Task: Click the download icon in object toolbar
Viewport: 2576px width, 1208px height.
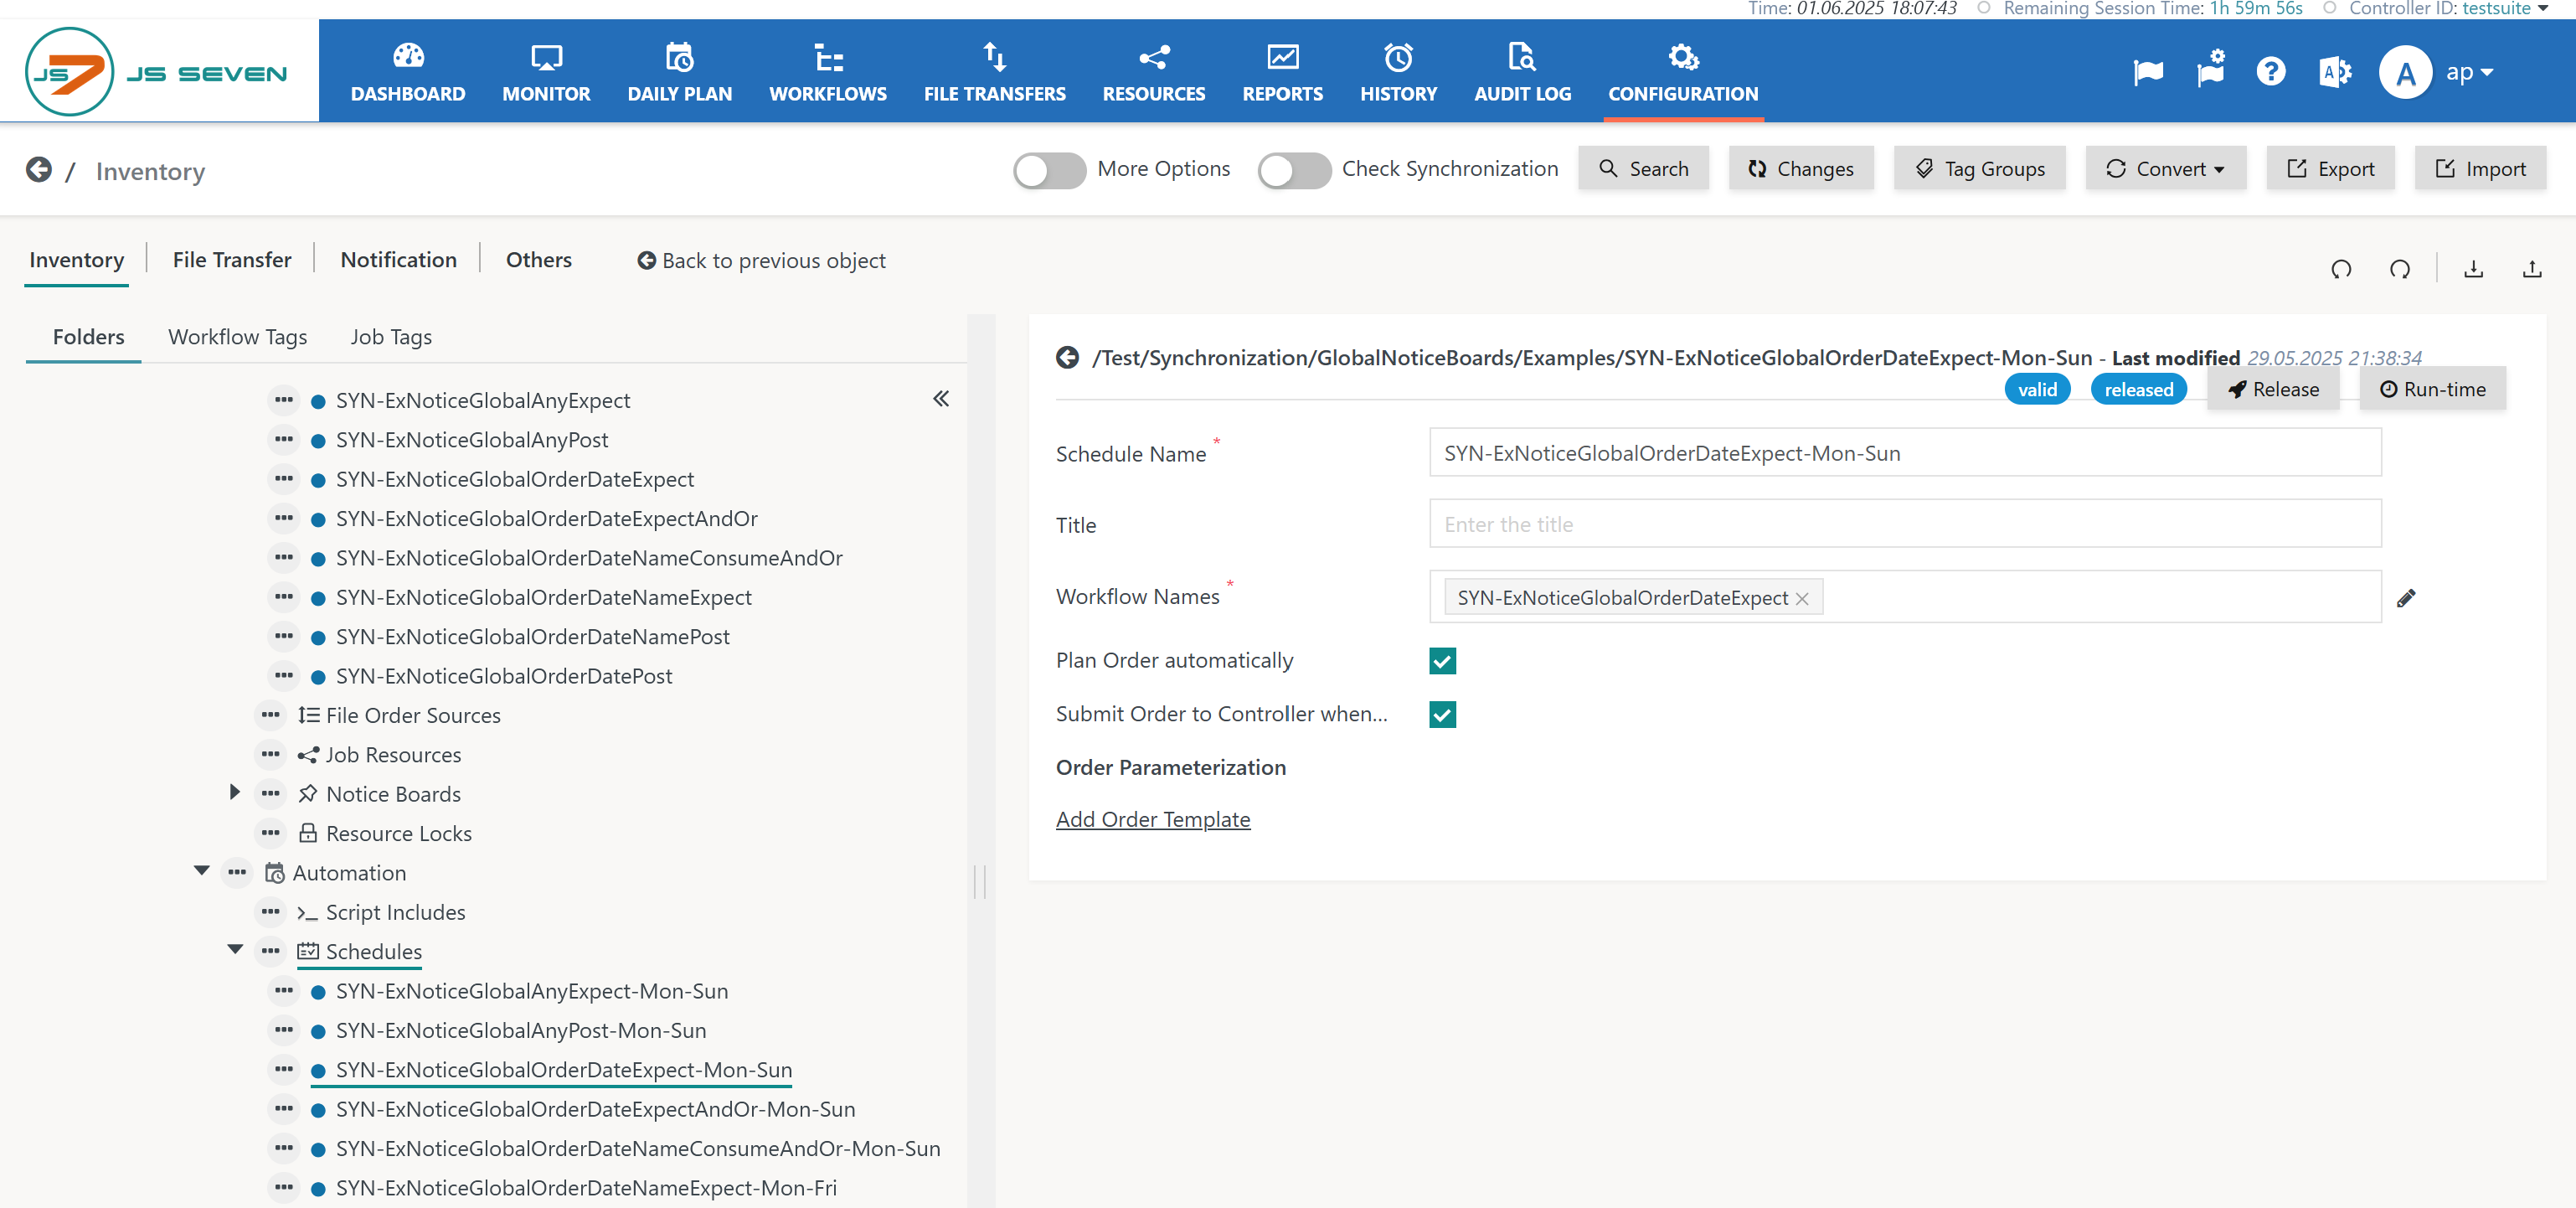Action: [2472, 269]
